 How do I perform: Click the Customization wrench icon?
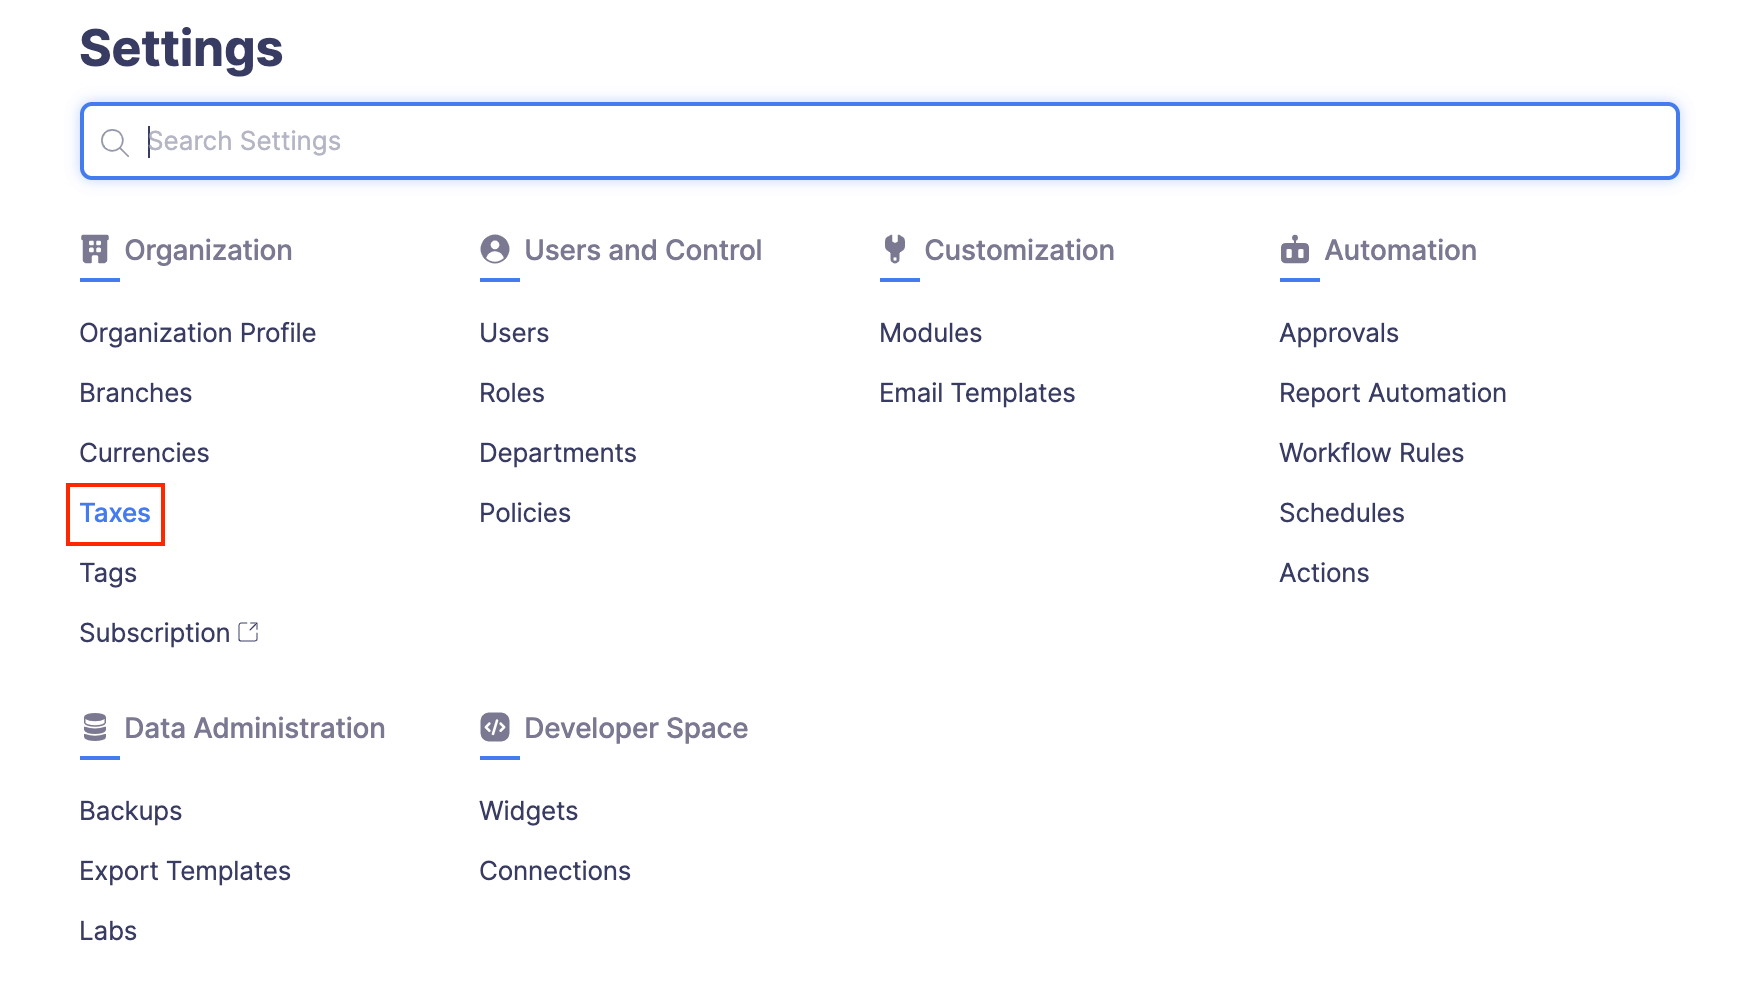(x=895, y=249)
